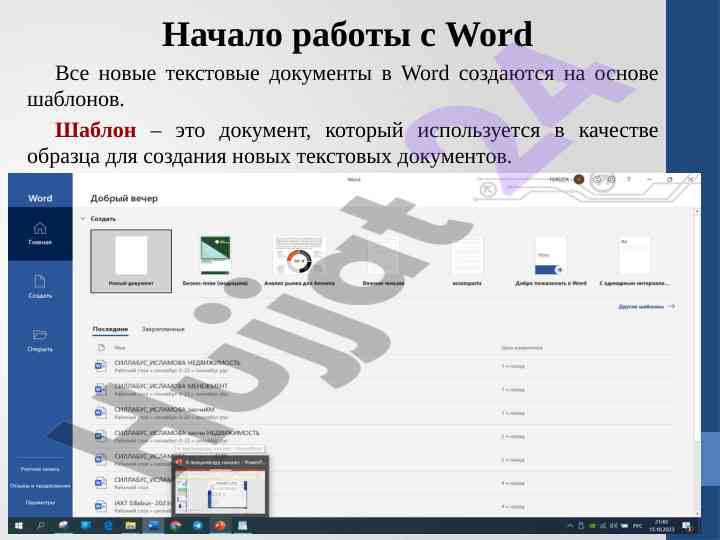Click the РУС language indicator in tray
The height and width of the screenshot is (540, 720).
[x=638, y=526]
